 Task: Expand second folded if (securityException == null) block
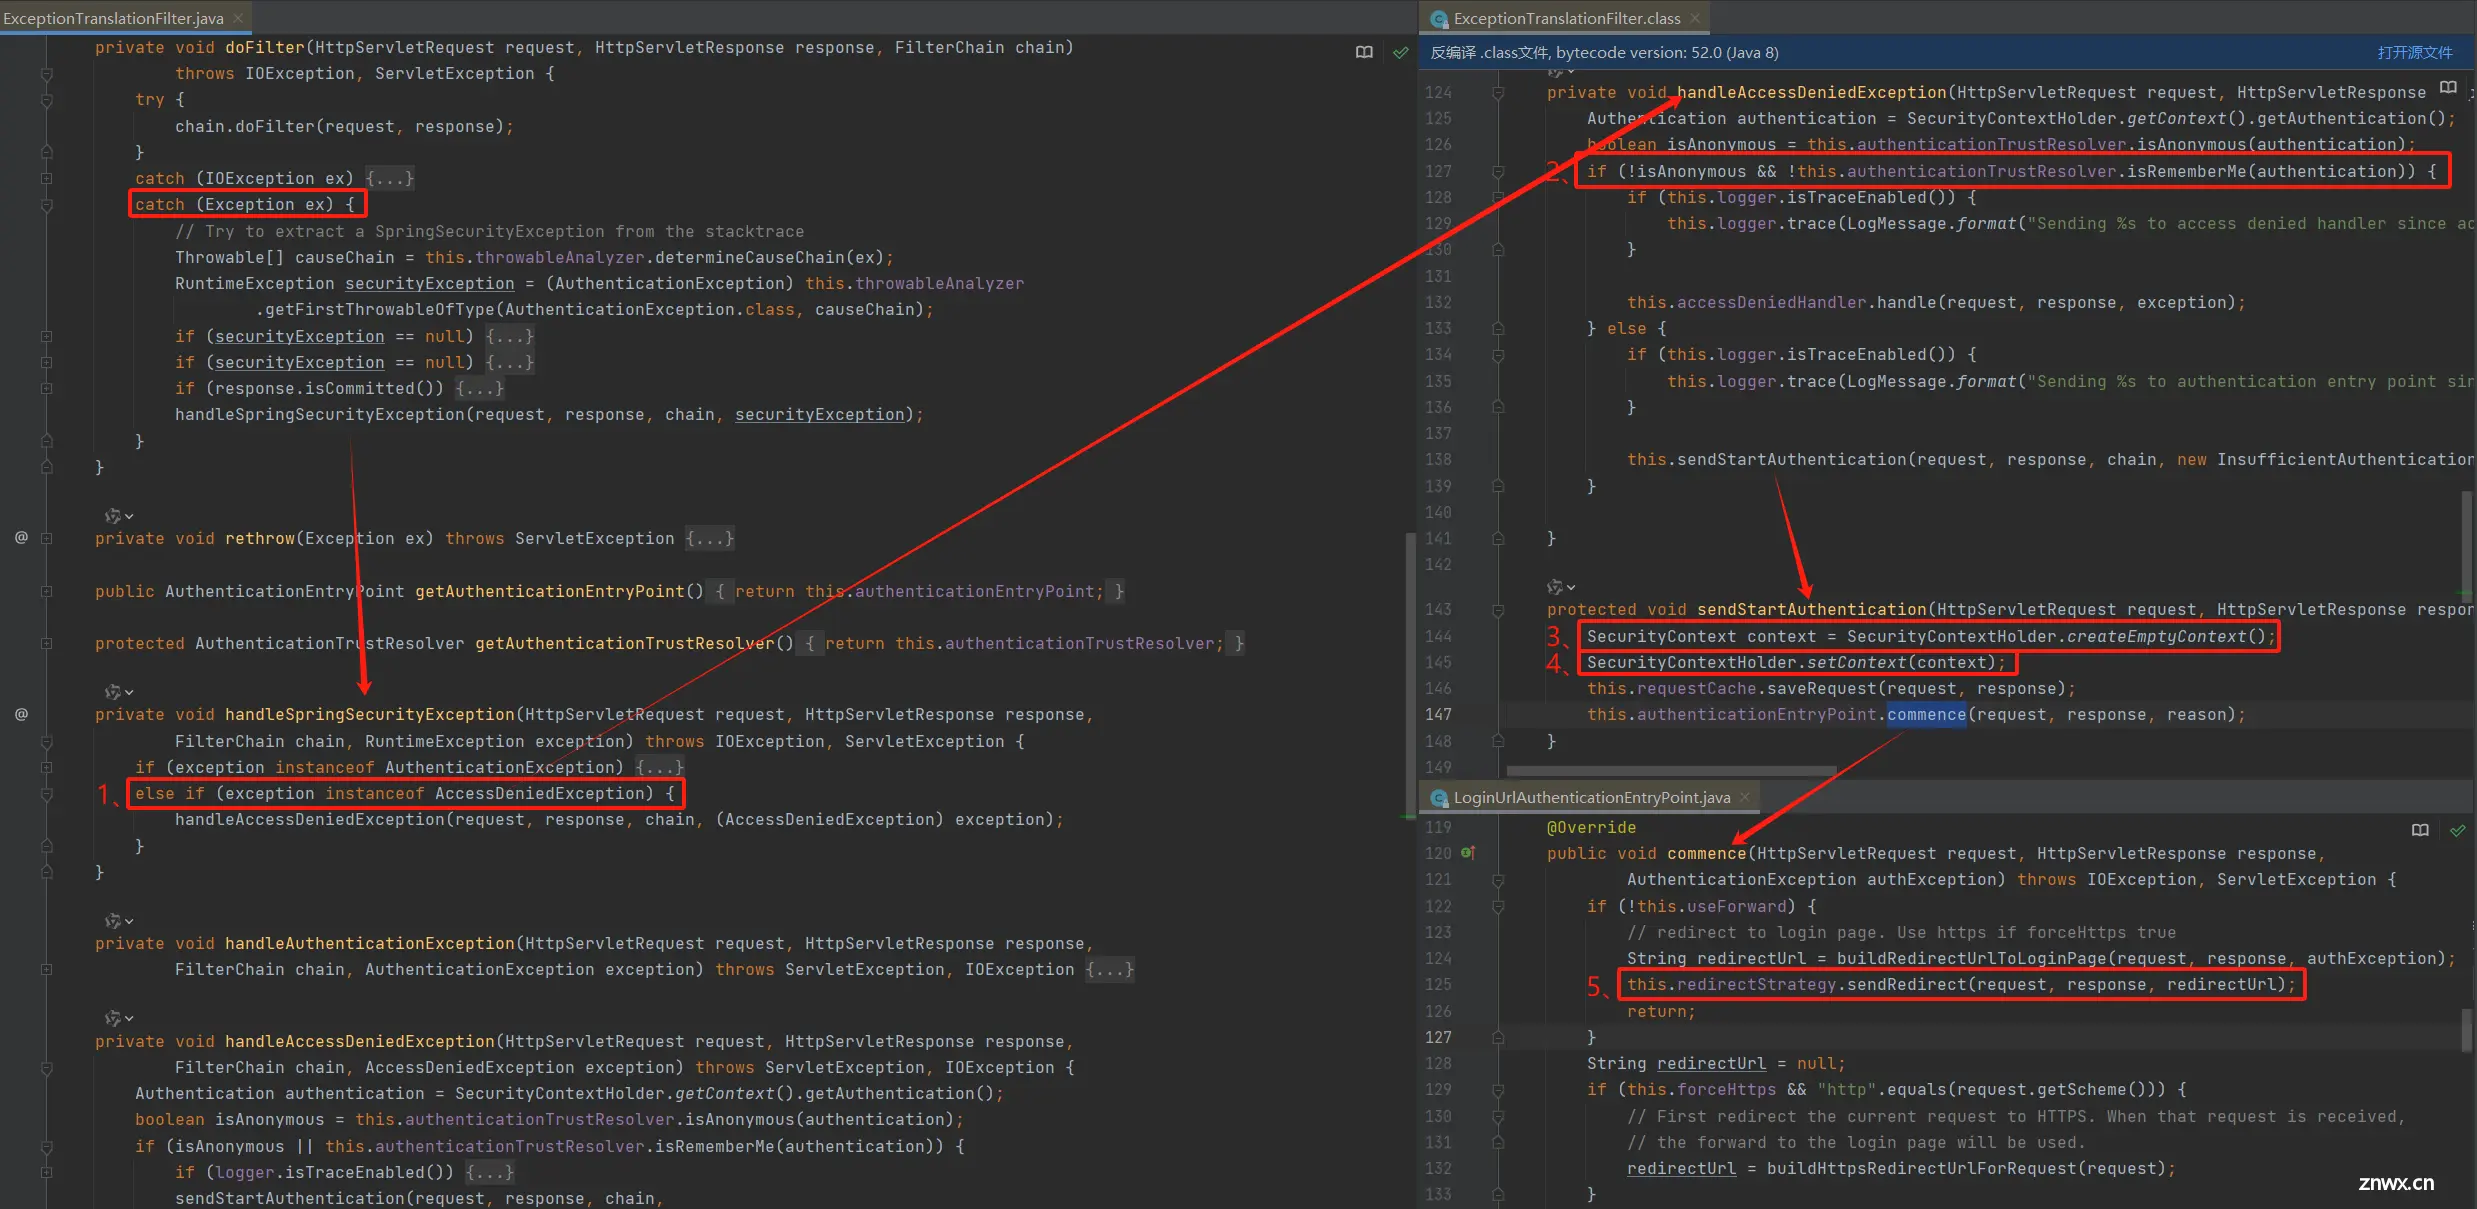(510, 362)
